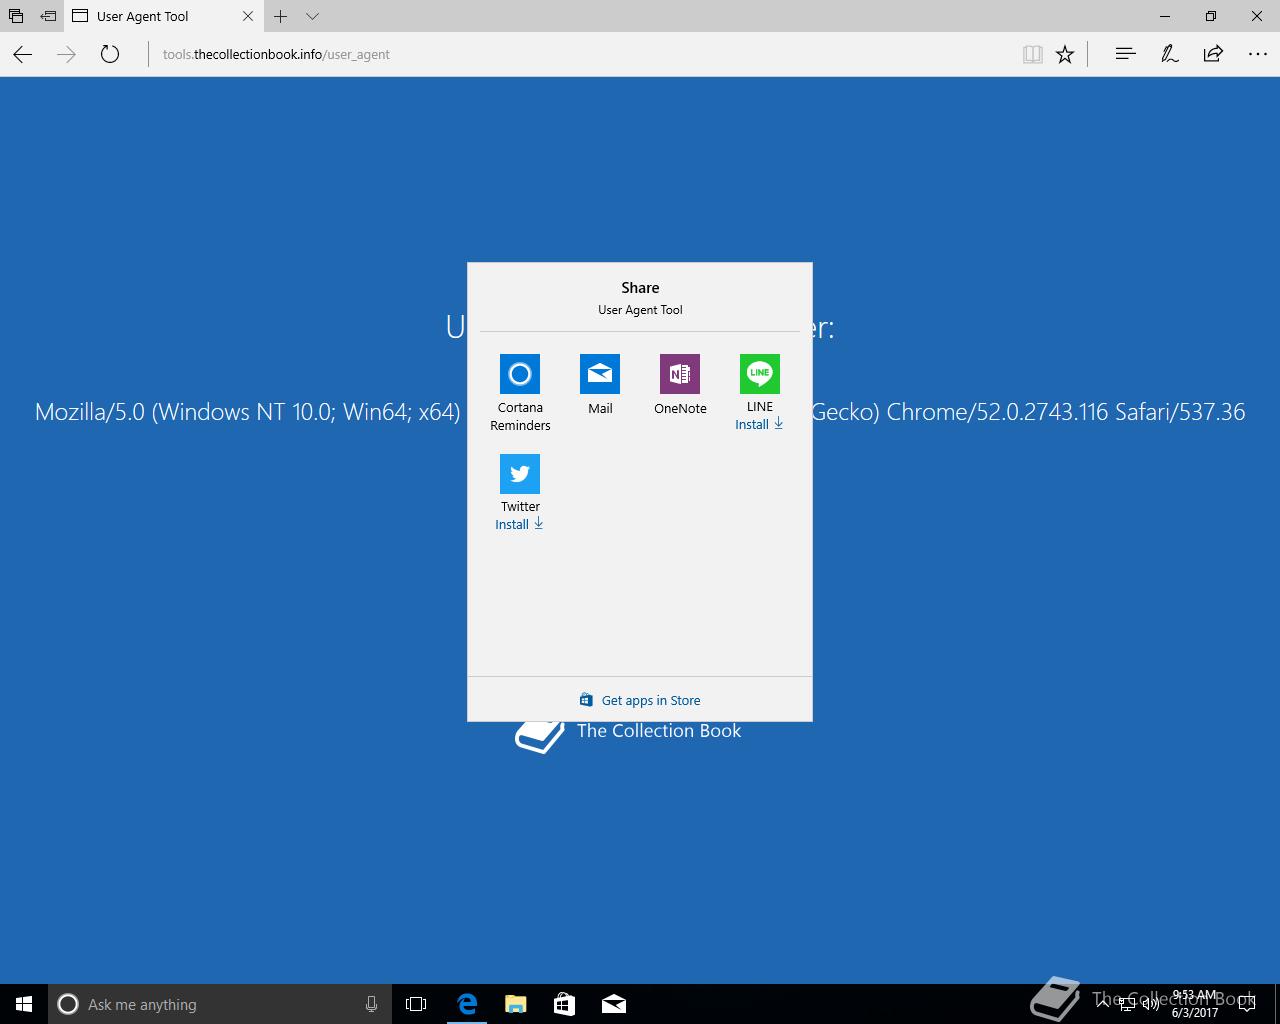Open the Hub panel

[x=1125, y=54]
